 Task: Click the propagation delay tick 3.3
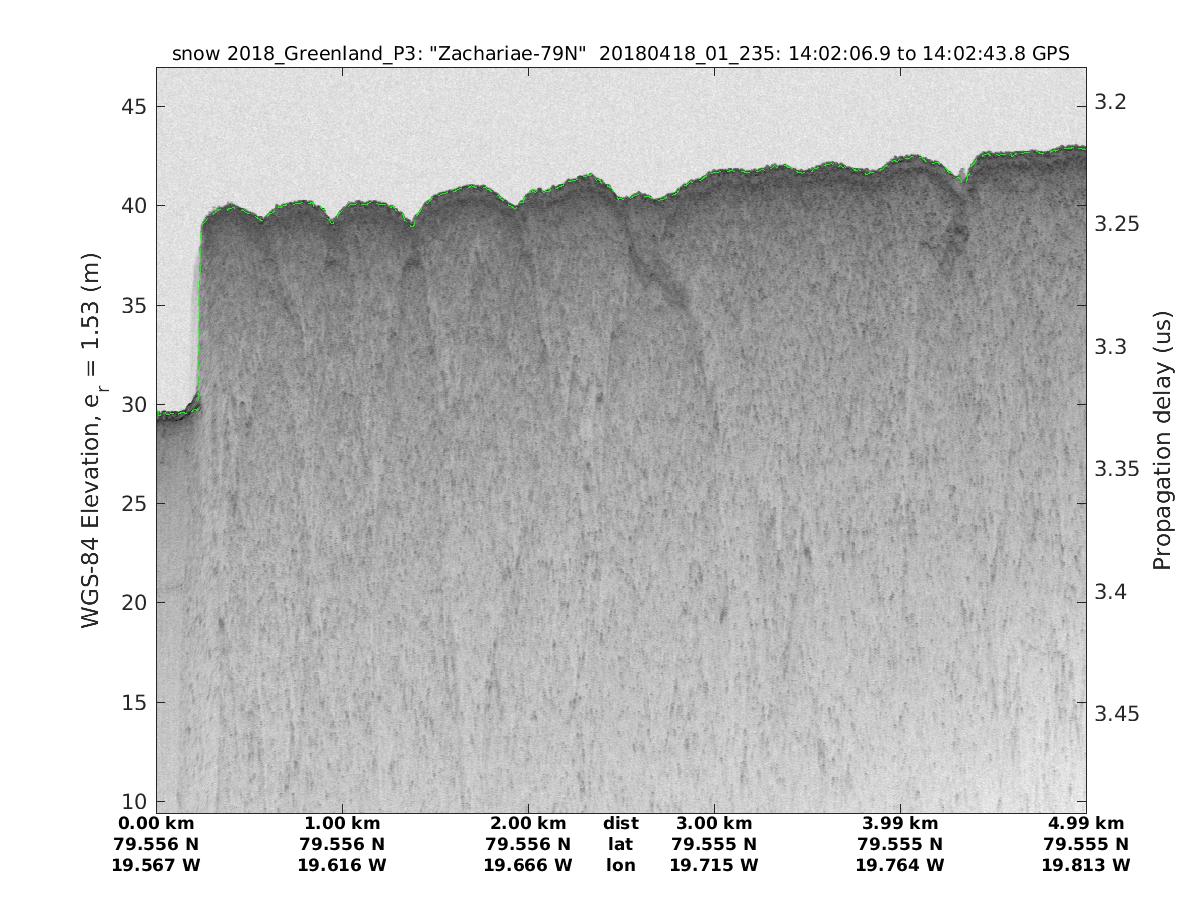click(1111, 346)
